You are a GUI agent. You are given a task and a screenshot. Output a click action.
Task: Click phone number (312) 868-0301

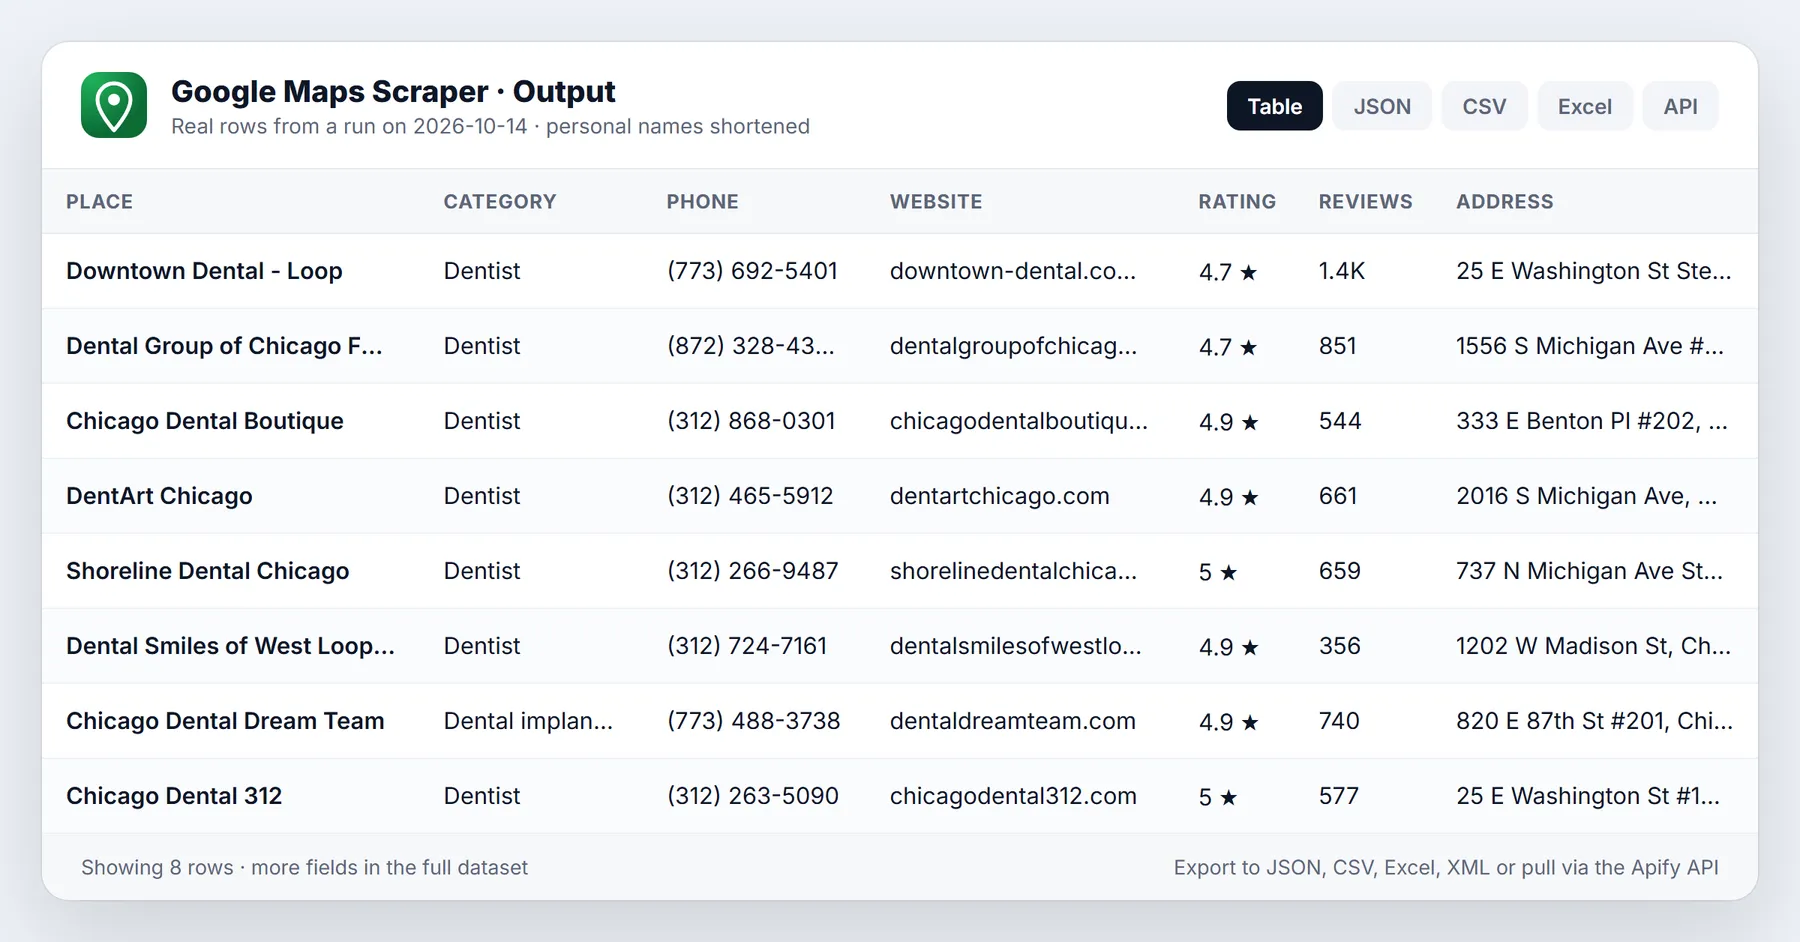pyautogui.click(x=751, y=421)
